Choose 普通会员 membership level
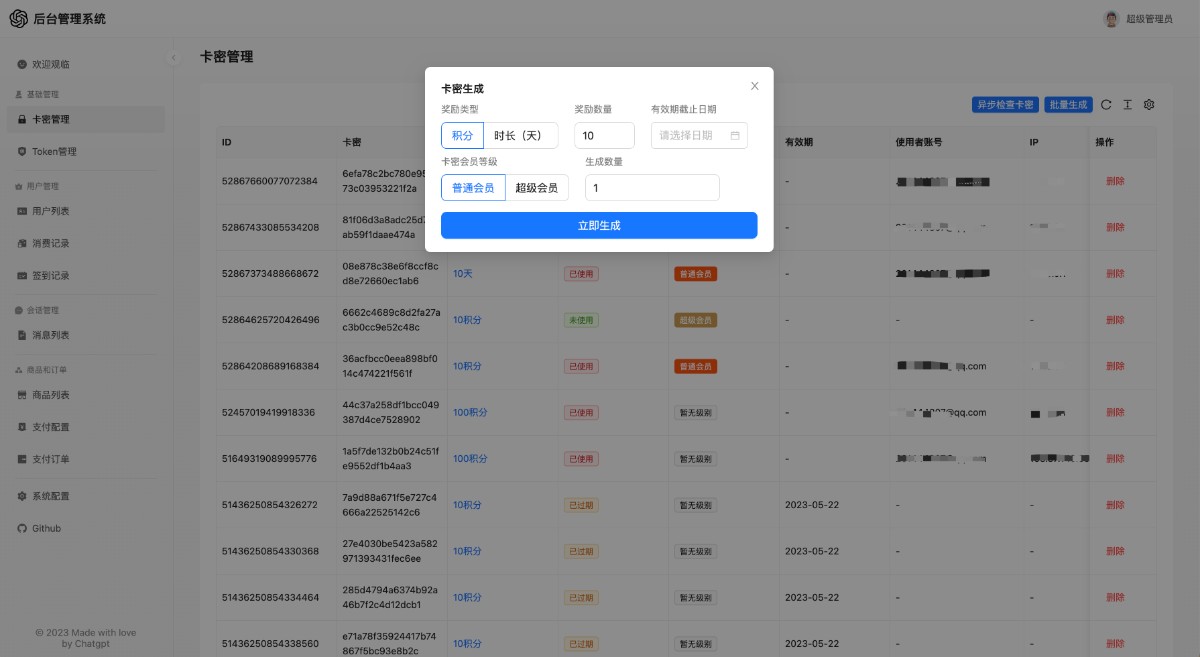1200x657 pixels. coord(473,187)
